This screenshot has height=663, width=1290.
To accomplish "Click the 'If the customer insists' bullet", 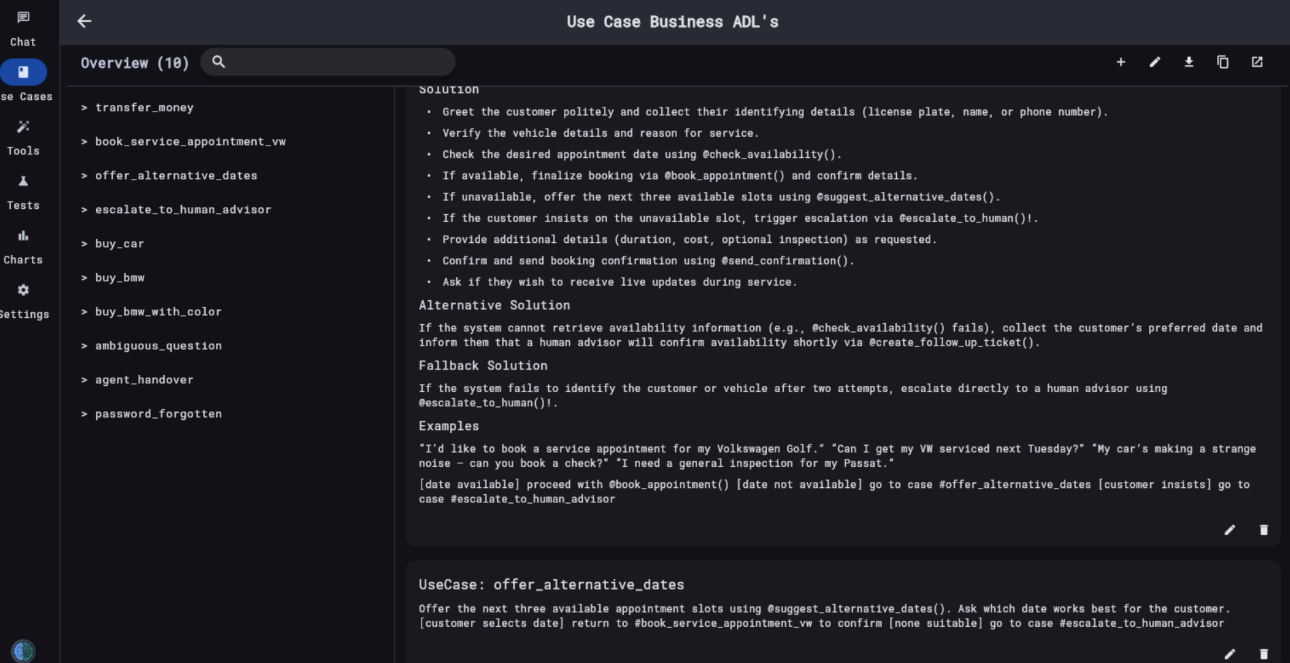I will pos(740,218).
